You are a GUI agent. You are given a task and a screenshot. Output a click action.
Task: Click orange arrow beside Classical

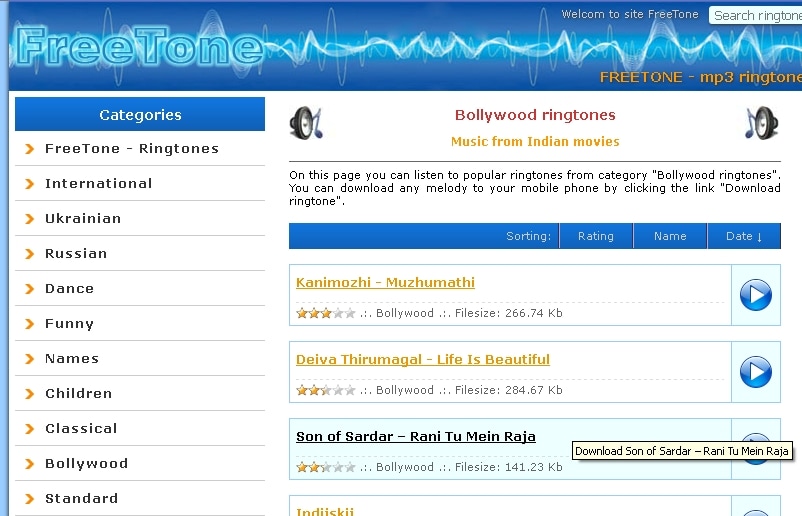coord(30,429)
